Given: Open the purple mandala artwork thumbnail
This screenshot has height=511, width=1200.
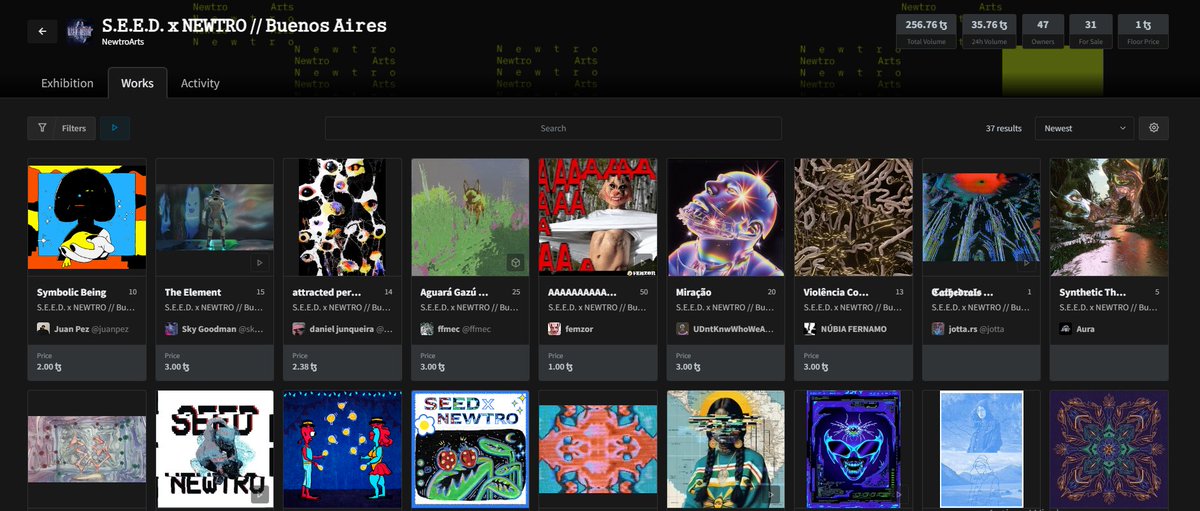Looking at the screenshot, I should [x=1109, y=449].
